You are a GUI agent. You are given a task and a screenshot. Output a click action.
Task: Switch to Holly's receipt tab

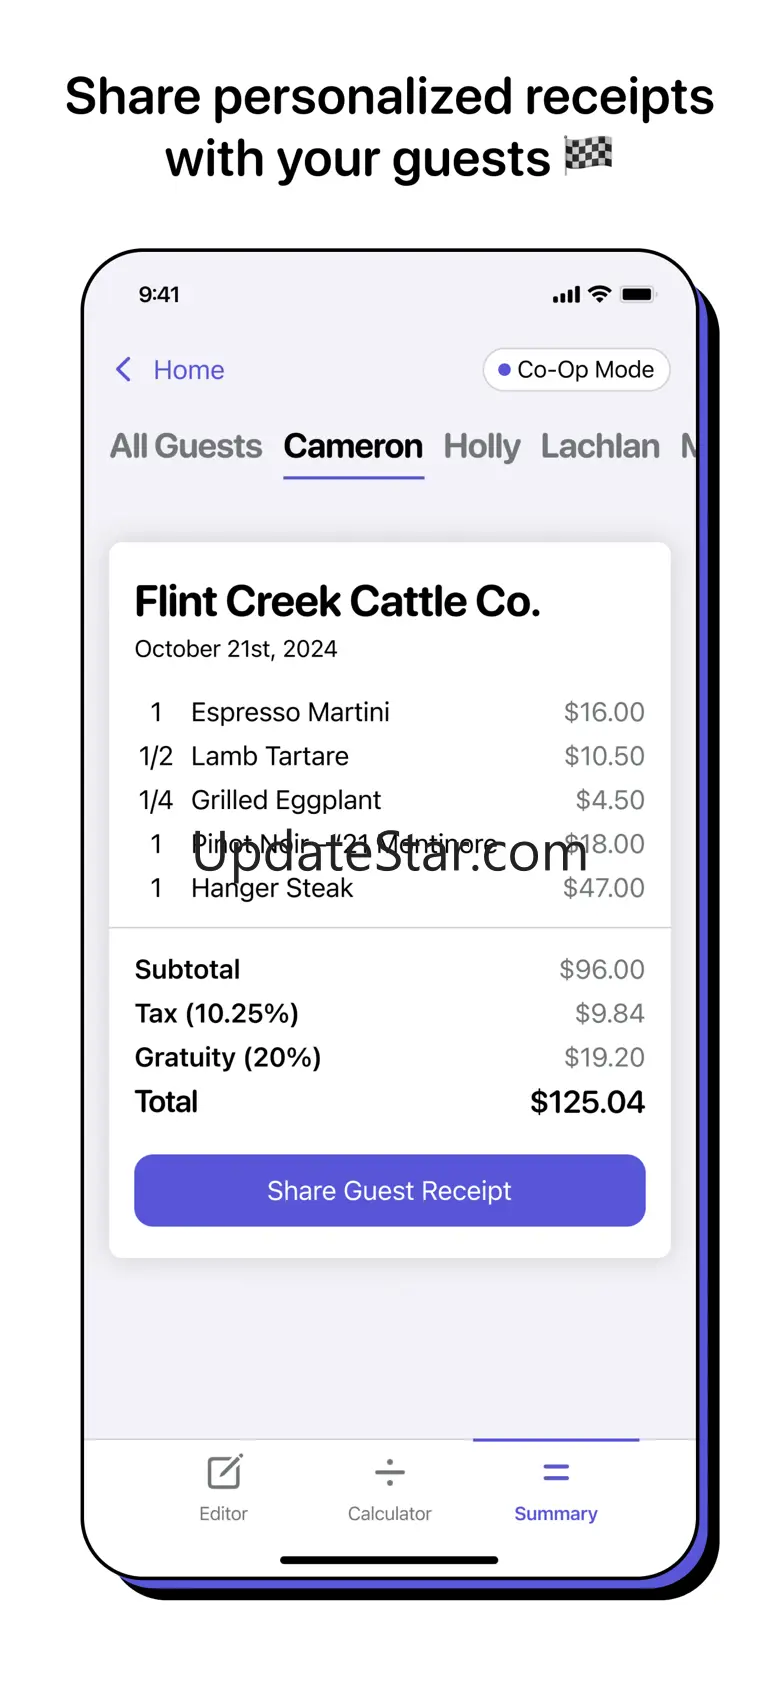pos(482,447)
